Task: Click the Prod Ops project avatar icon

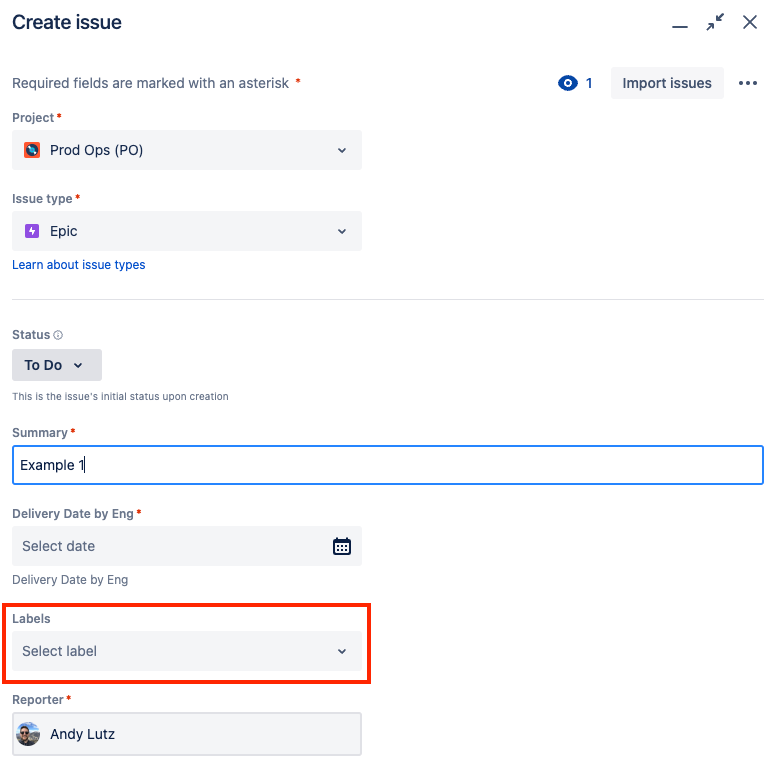Action: pos(32,150)
